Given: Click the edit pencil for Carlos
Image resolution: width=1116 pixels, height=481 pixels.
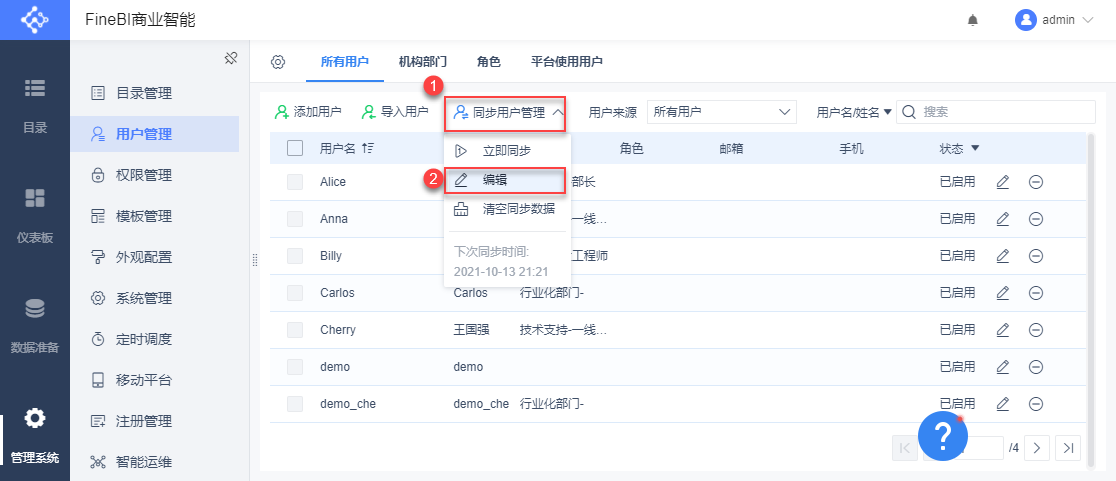Looking at the screenshot, I should click(x=1003, y=293).
